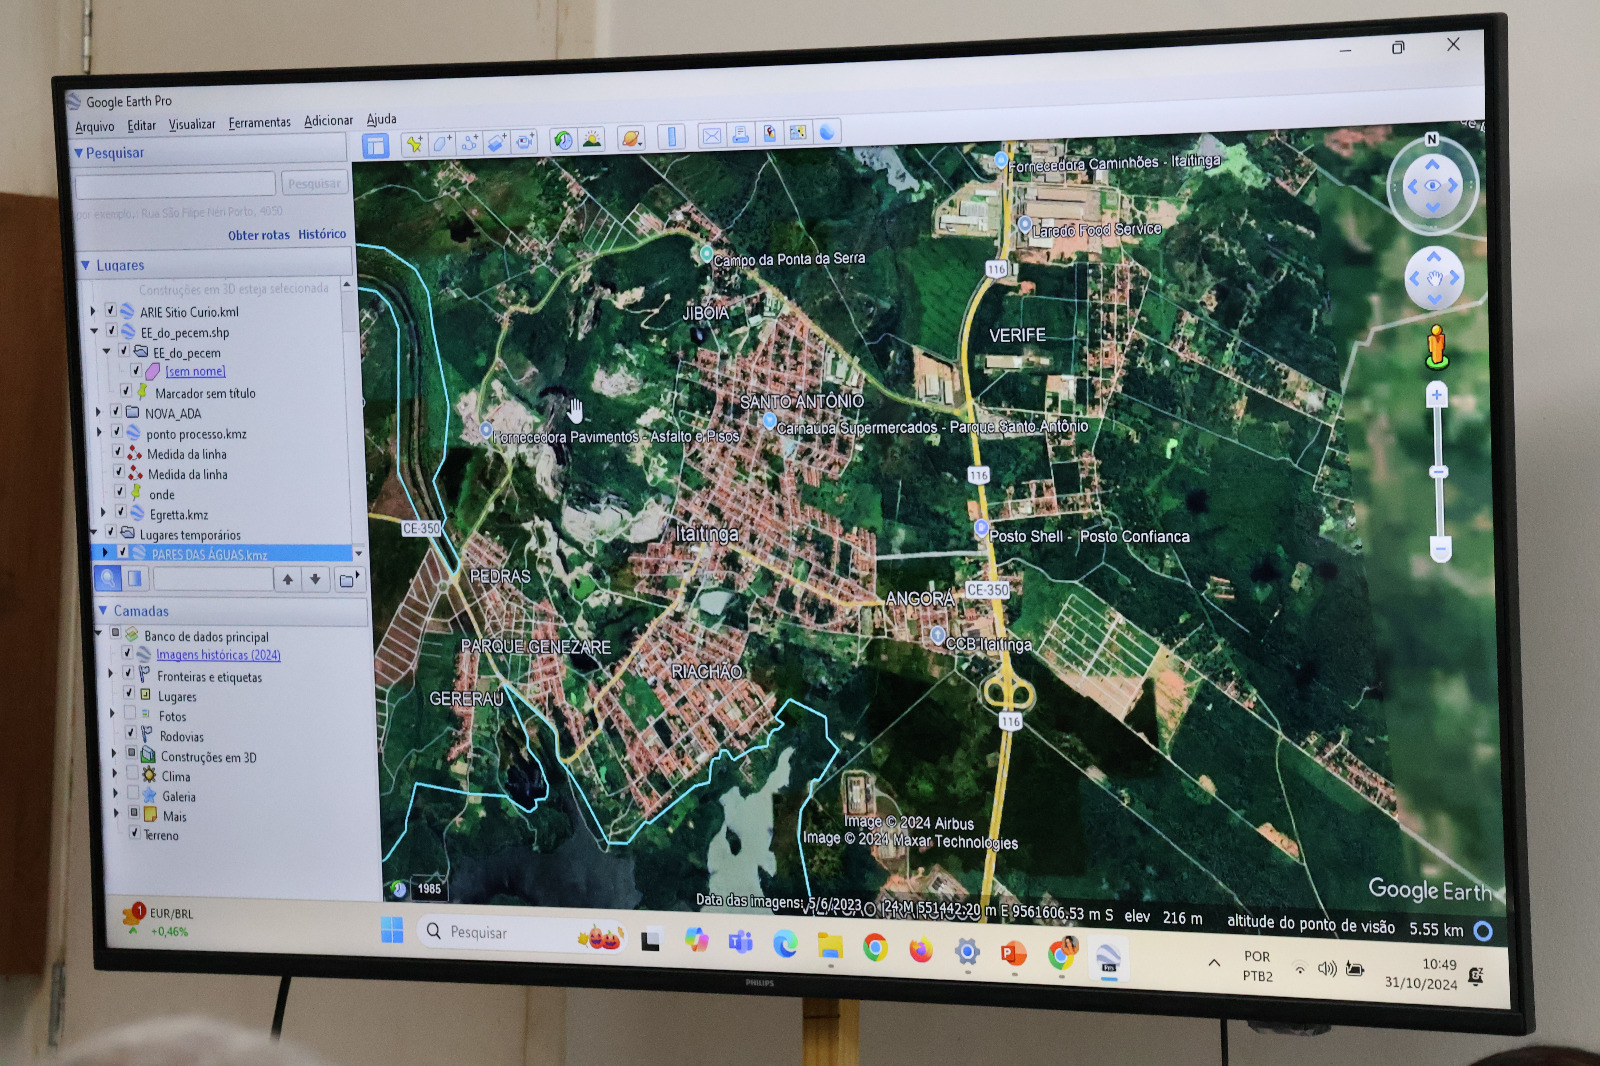Expand PARES DAS ÁGUAS.kmz node
Screen dimensions: 1600x1066
click(x=105, y=552)
